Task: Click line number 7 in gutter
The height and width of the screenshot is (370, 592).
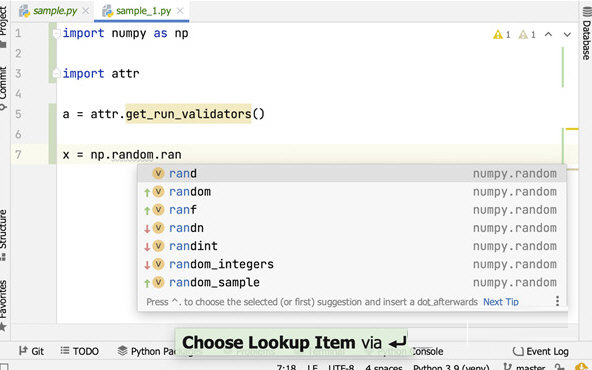Action: (18, 155)
